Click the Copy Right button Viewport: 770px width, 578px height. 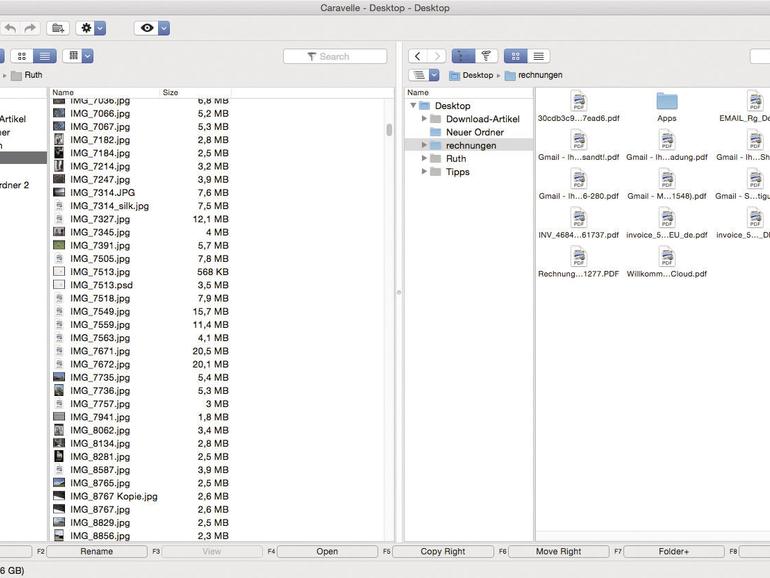[443, 551]
